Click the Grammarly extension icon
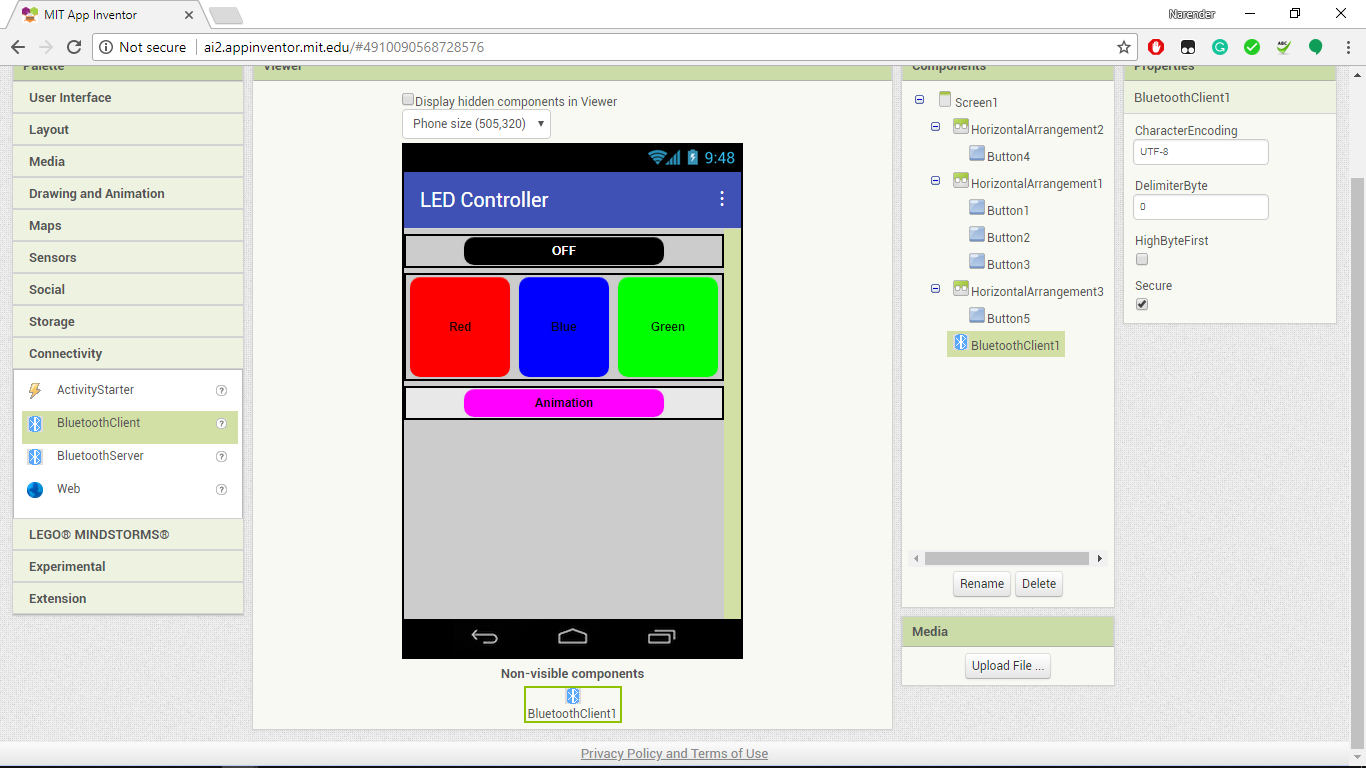 click(x=1220, y=47)
